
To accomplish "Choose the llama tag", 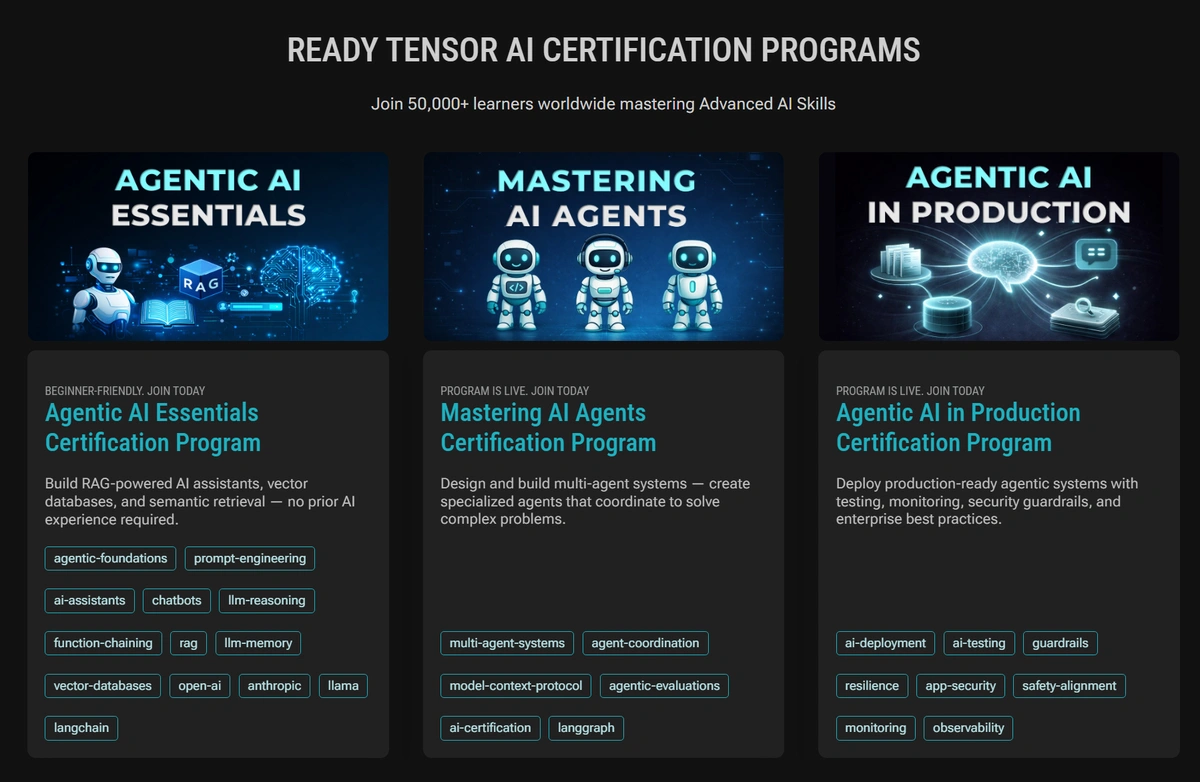I will point(344,686).
